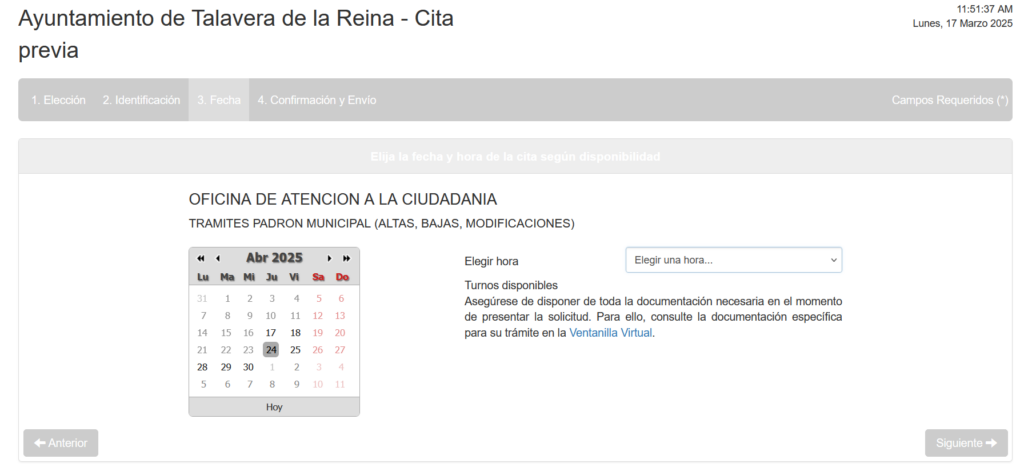The image size is (1024, 467).
Task: Go back with the Anterior button
Action: pyautogui.click(x=61, y=443)
